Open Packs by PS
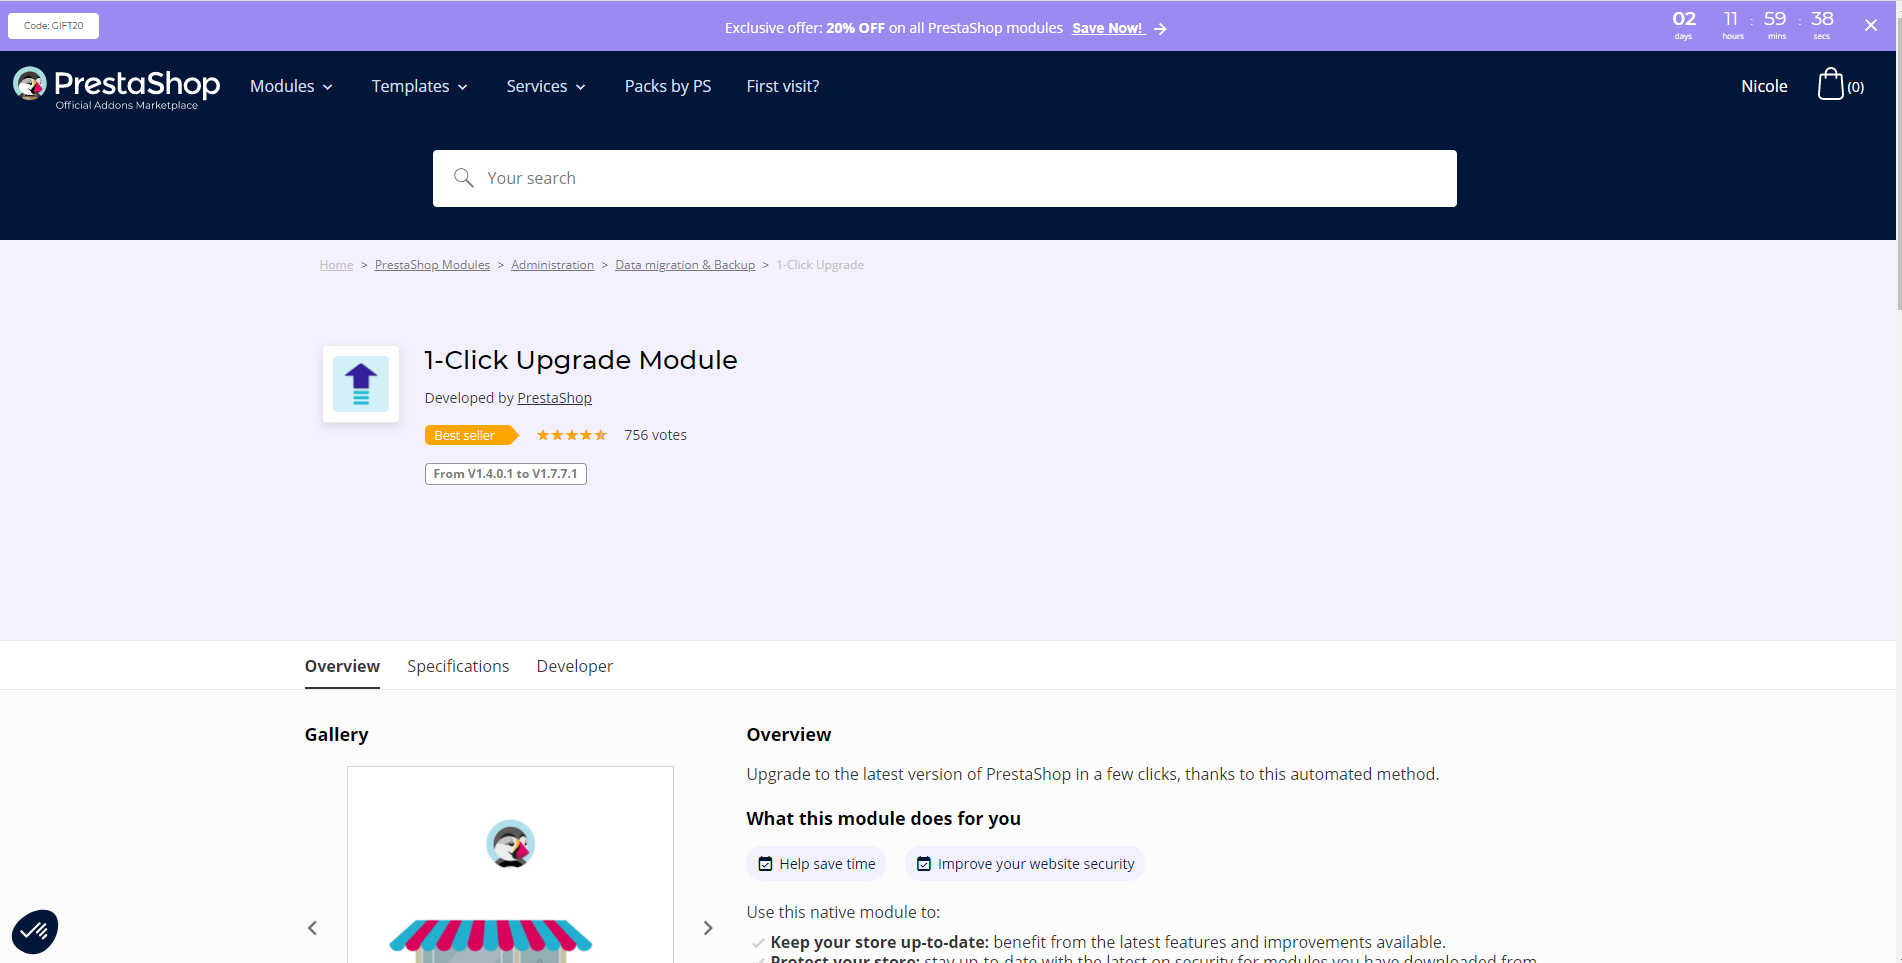 point(668,86)
